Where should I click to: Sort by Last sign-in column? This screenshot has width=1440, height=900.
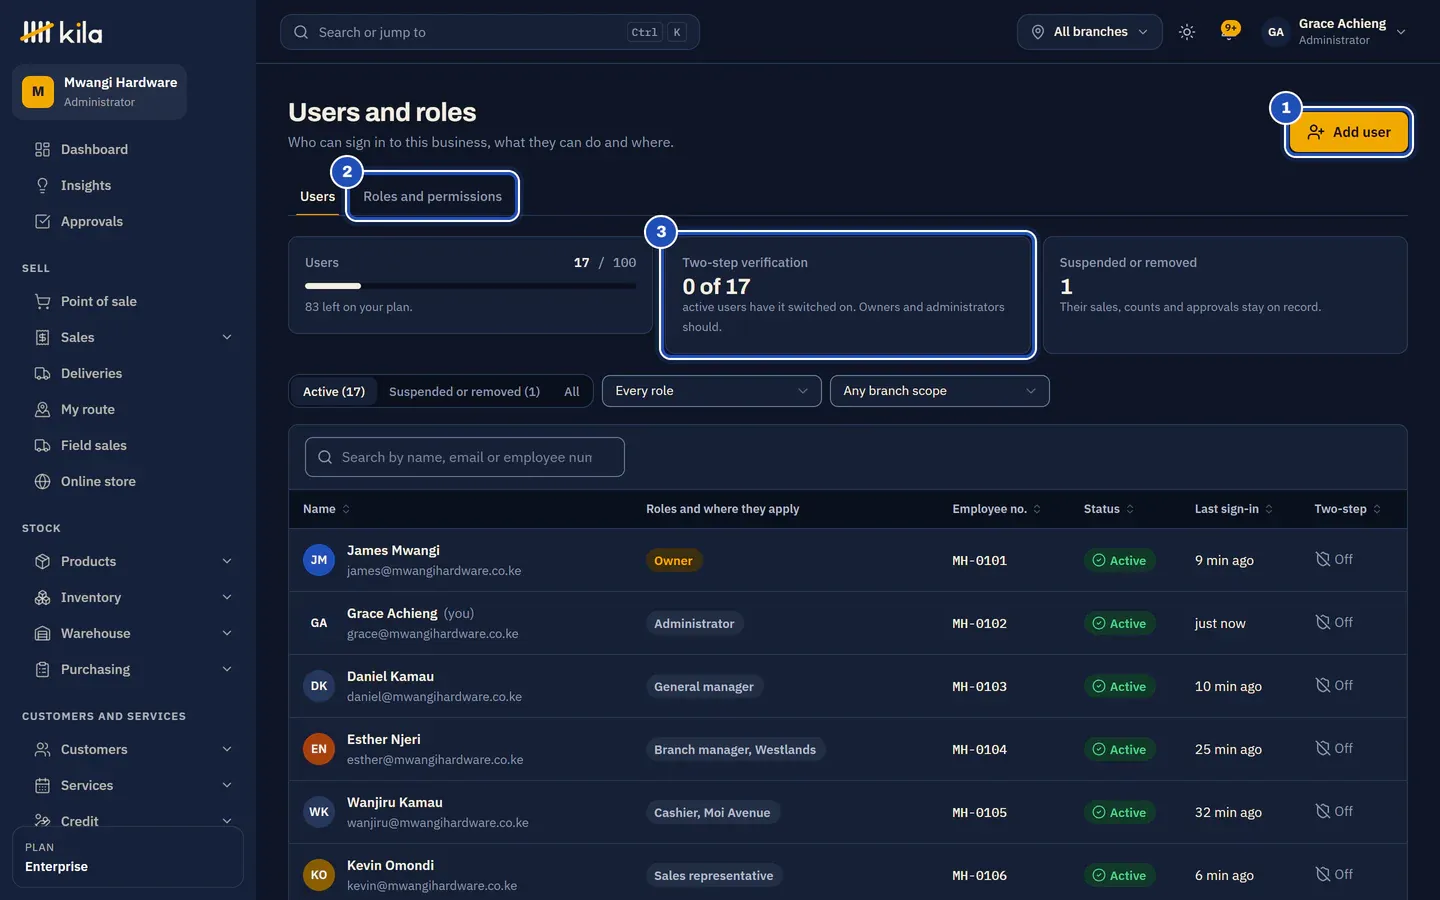point(1234,509)
